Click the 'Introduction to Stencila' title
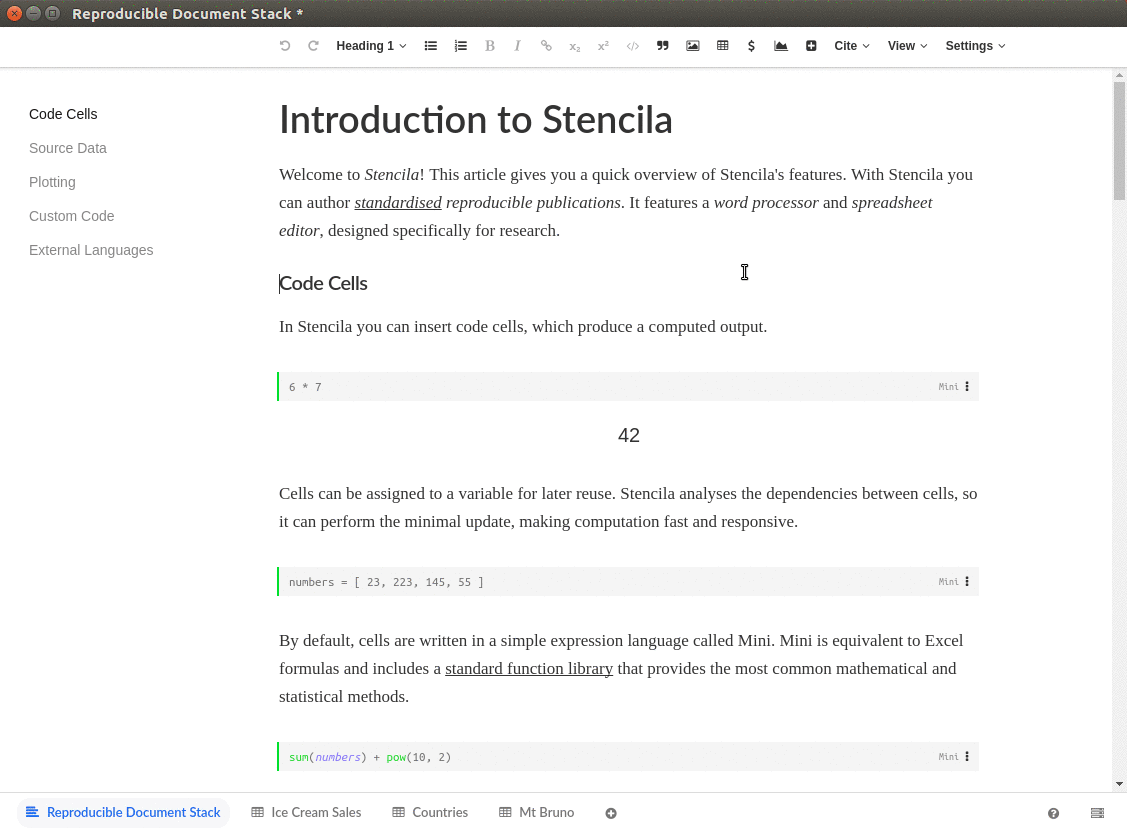The height and width of the screenshot is (832, 1127). click(x=476, y=120)
